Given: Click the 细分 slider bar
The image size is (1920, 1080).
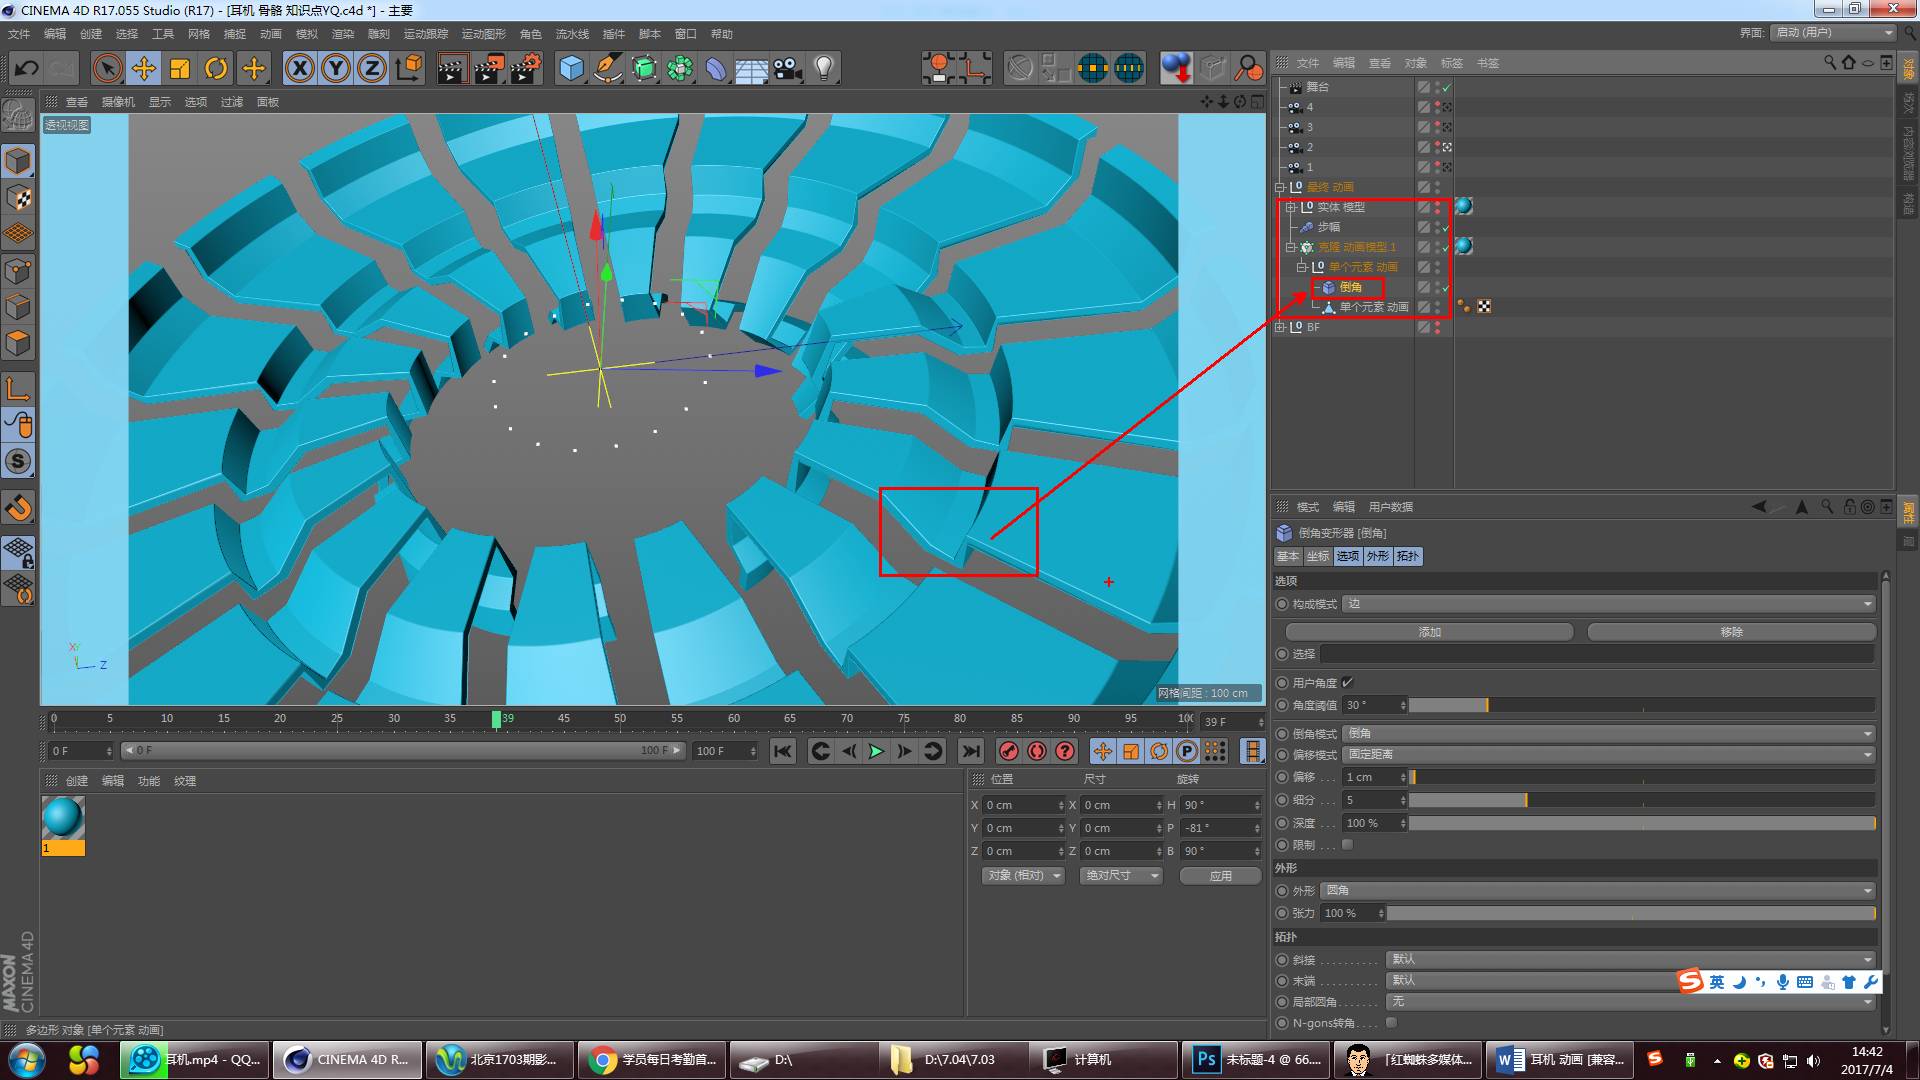Looking at the screenshot, I should (x=1640, y=800).
